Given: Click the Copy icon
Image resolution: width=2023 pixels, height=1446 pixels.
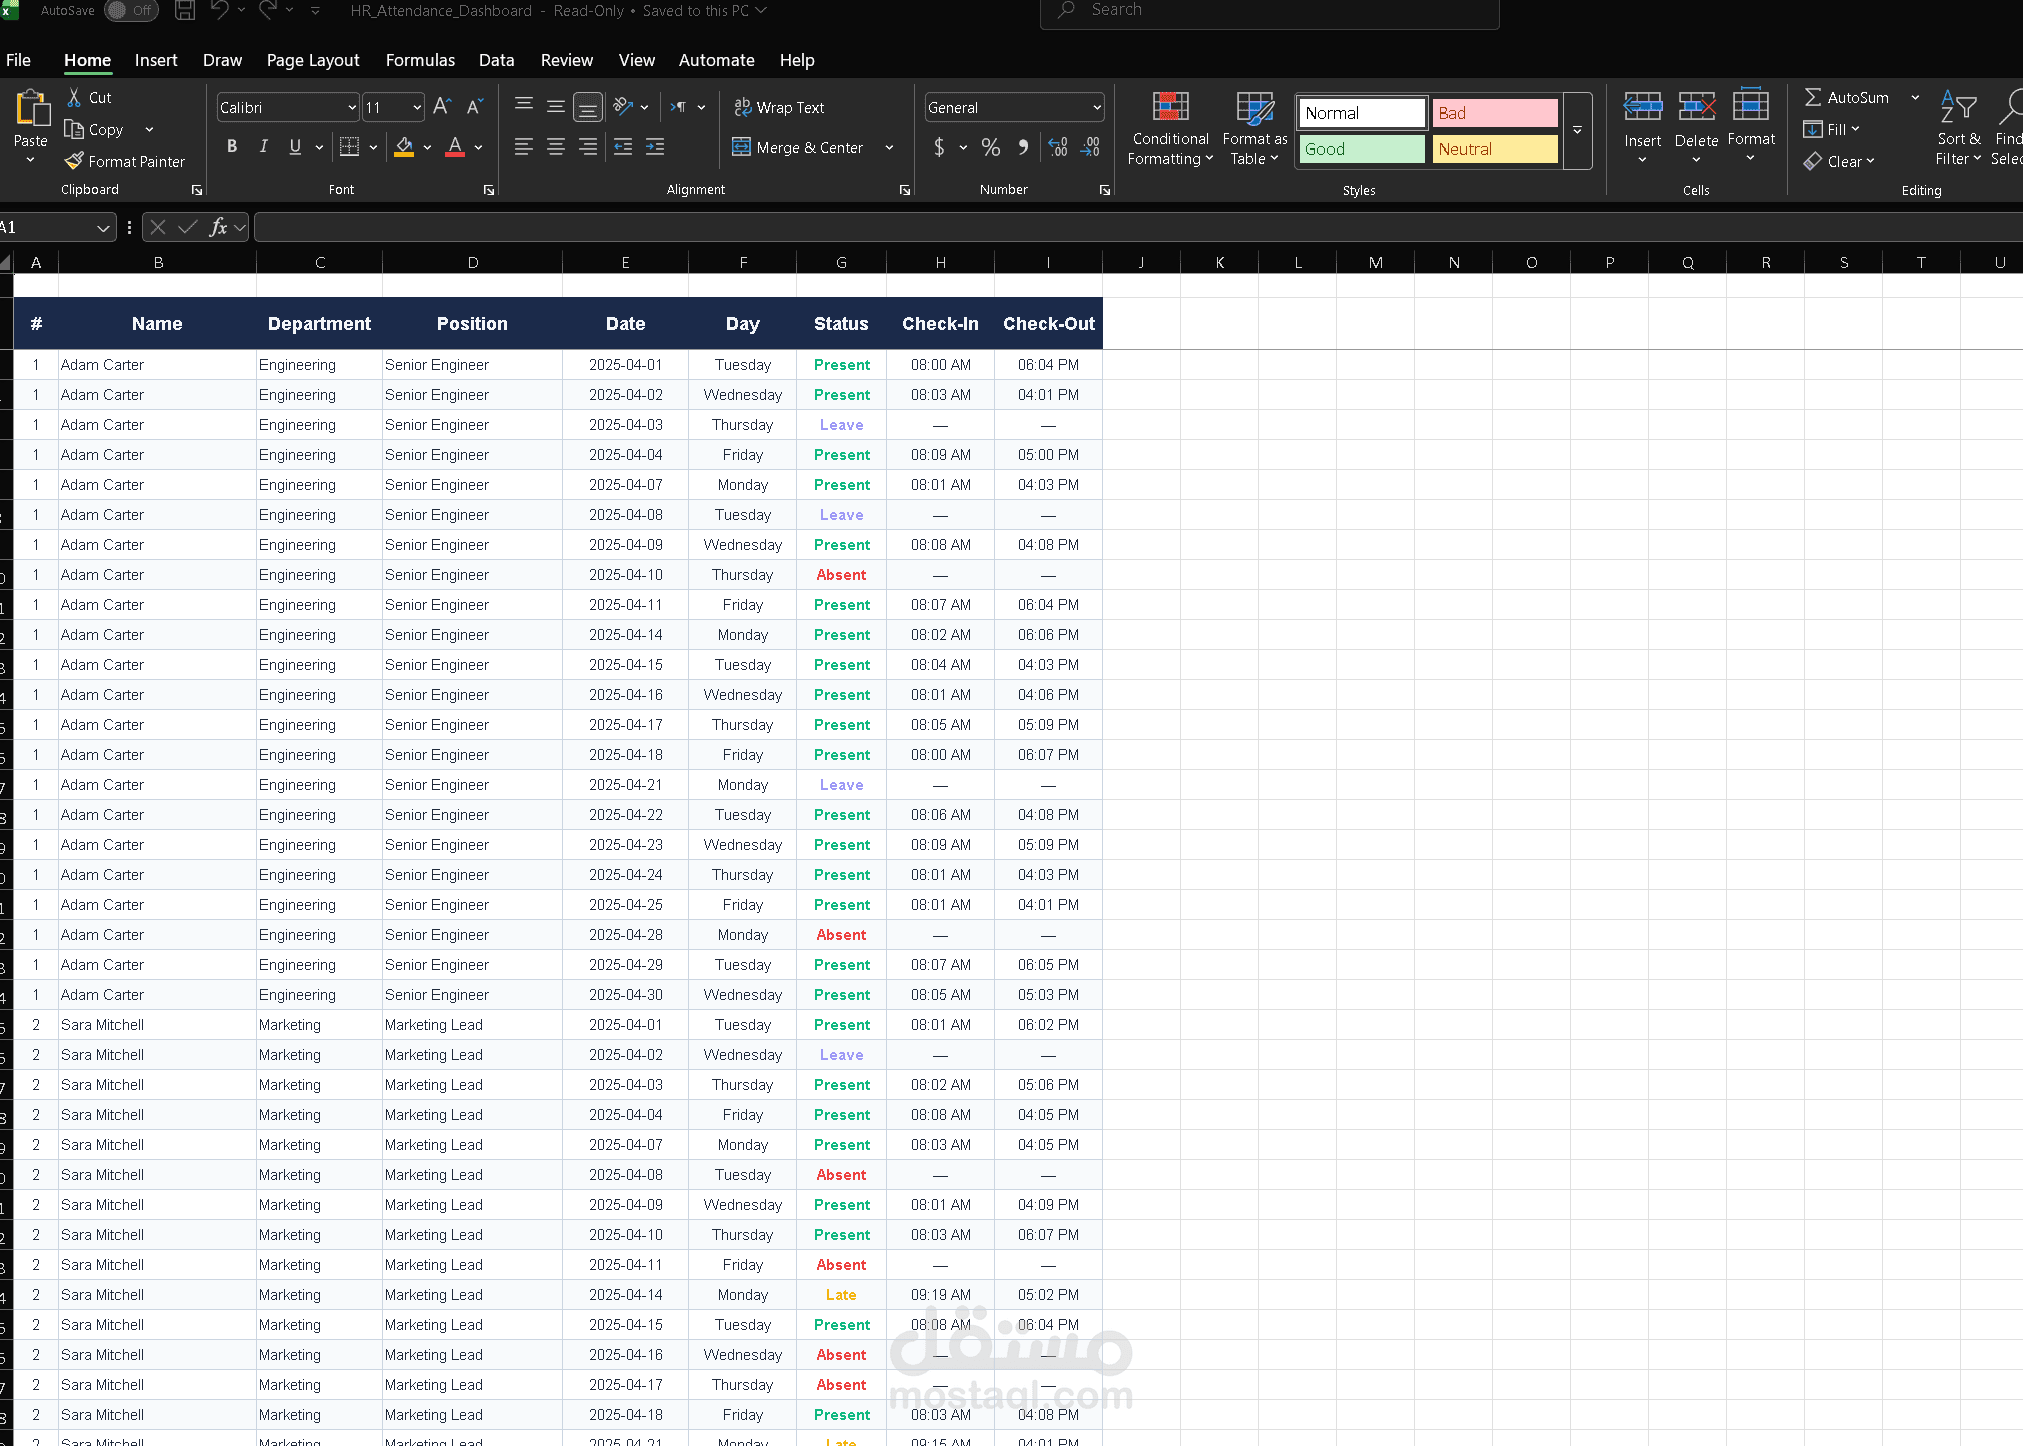Looking at the screenshot, I should click(x=74, y=129).
